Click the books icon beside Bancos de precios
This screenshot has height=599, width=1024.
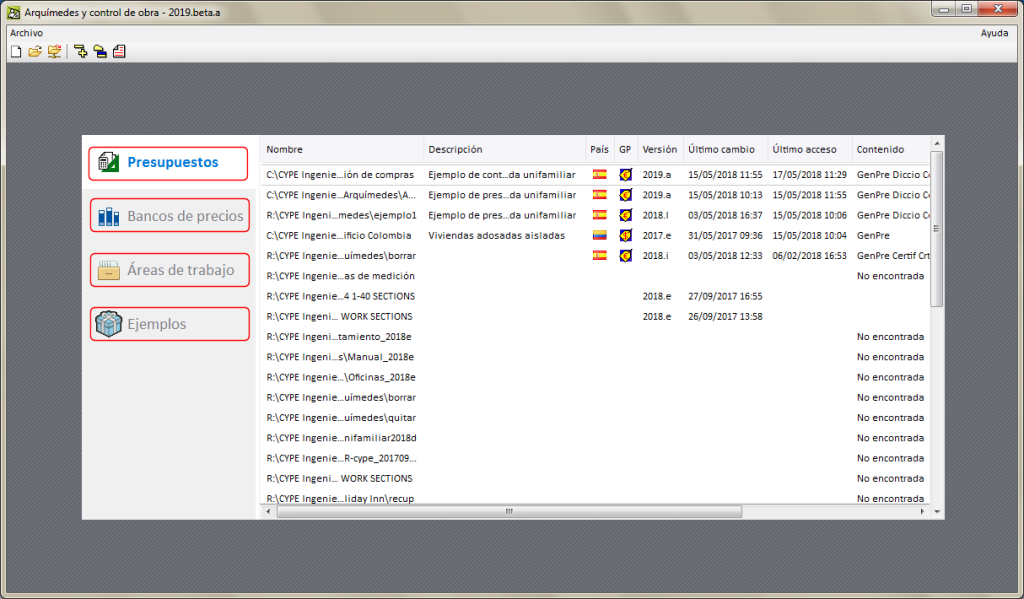click(108, 216)
